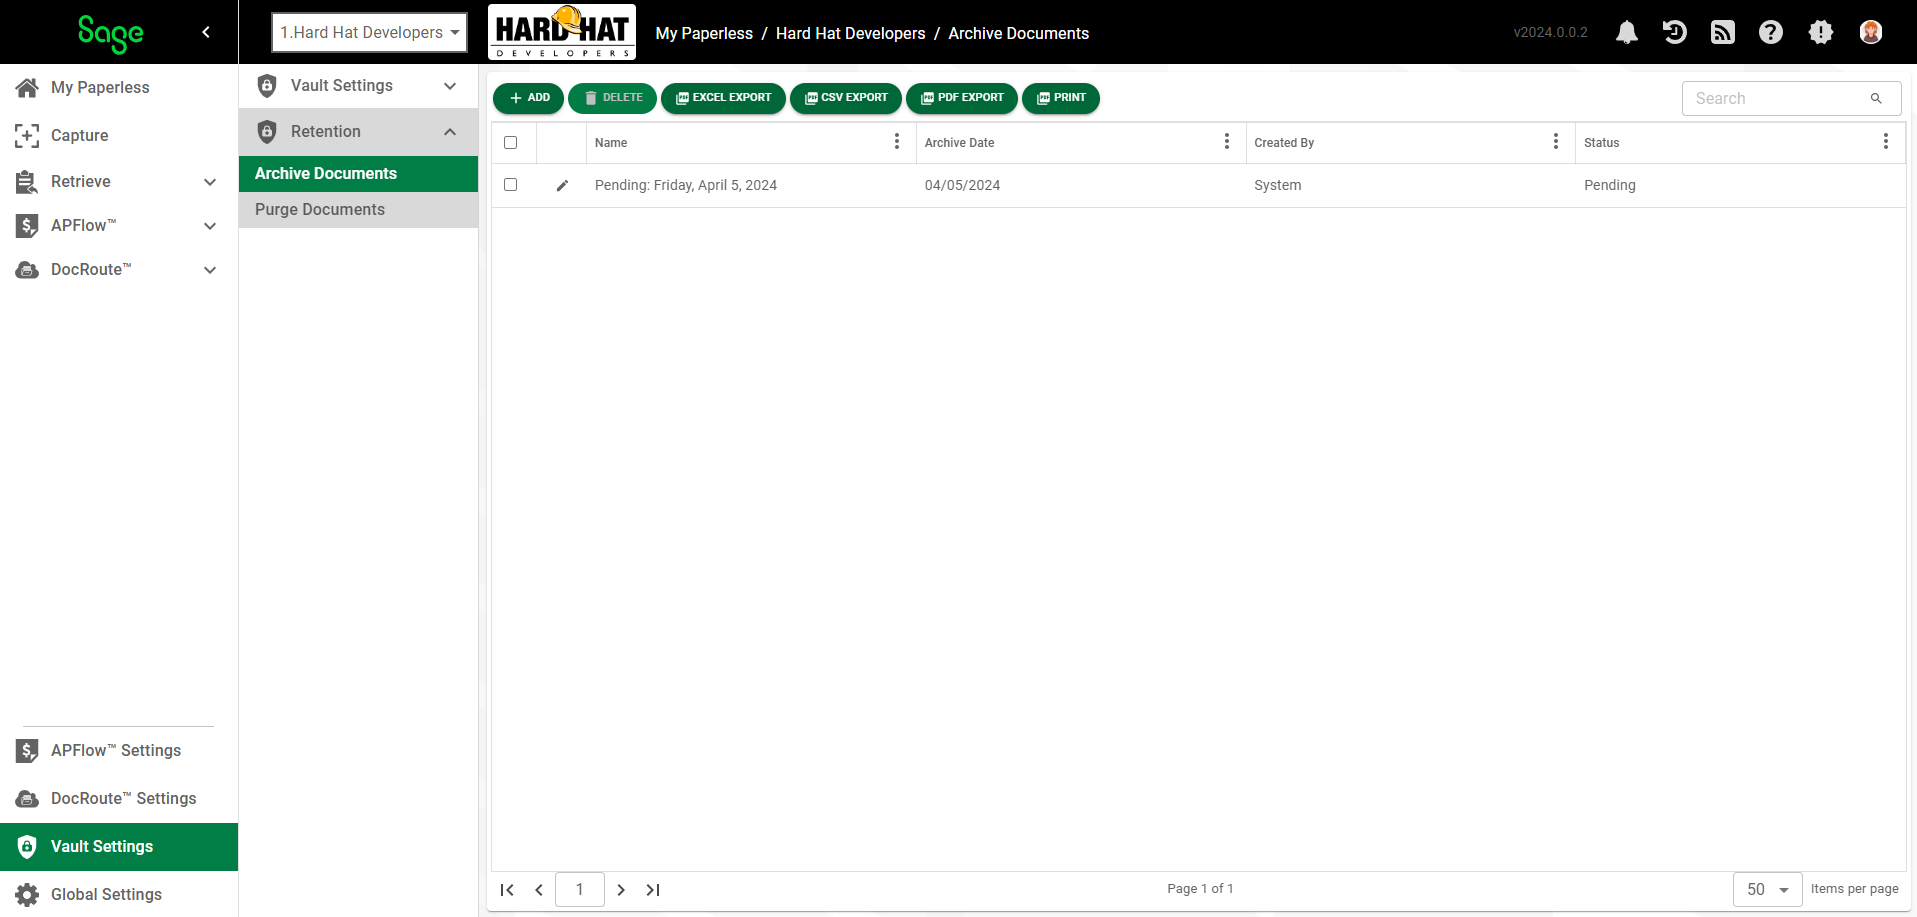Expand the APFlow menu chevron

pos(210,226)
